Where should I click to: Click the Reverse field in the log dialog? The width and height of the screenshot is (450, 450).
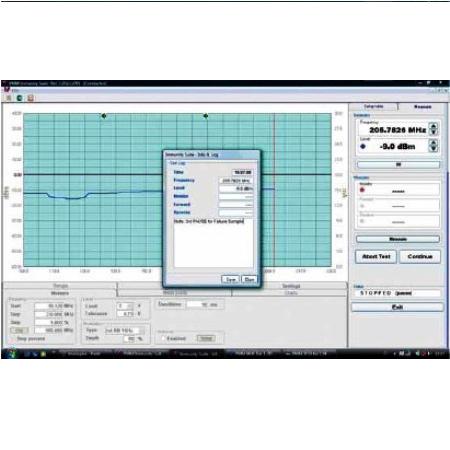click(236, 213)
